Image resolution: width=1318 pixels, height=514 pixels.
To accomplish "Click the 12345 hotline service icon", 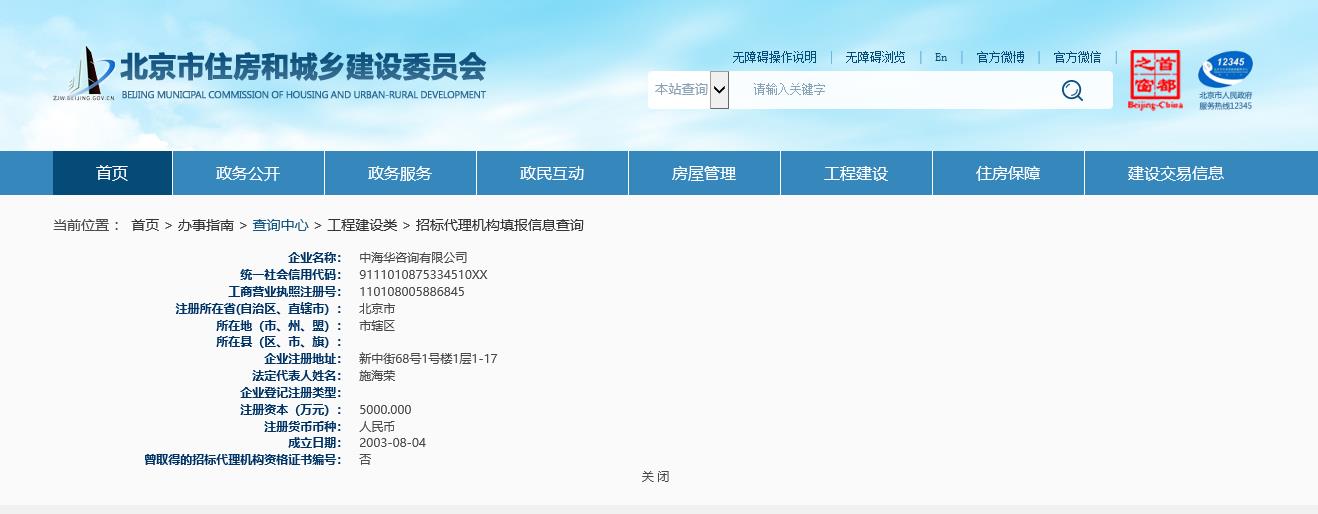I will 1225,79.
